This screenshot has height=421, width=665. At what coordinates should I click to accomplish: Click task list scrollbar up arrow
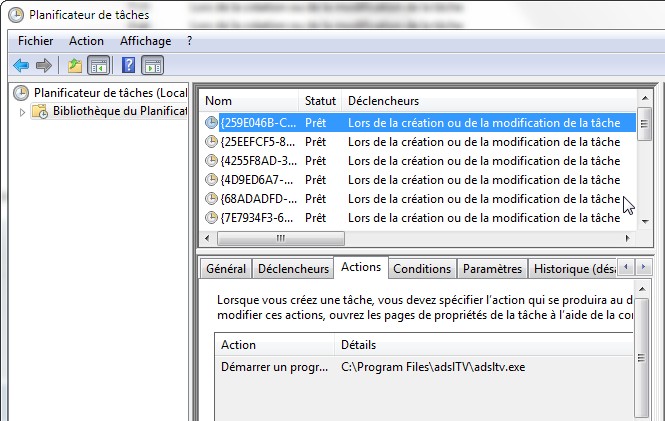click(x=645, y=98)
